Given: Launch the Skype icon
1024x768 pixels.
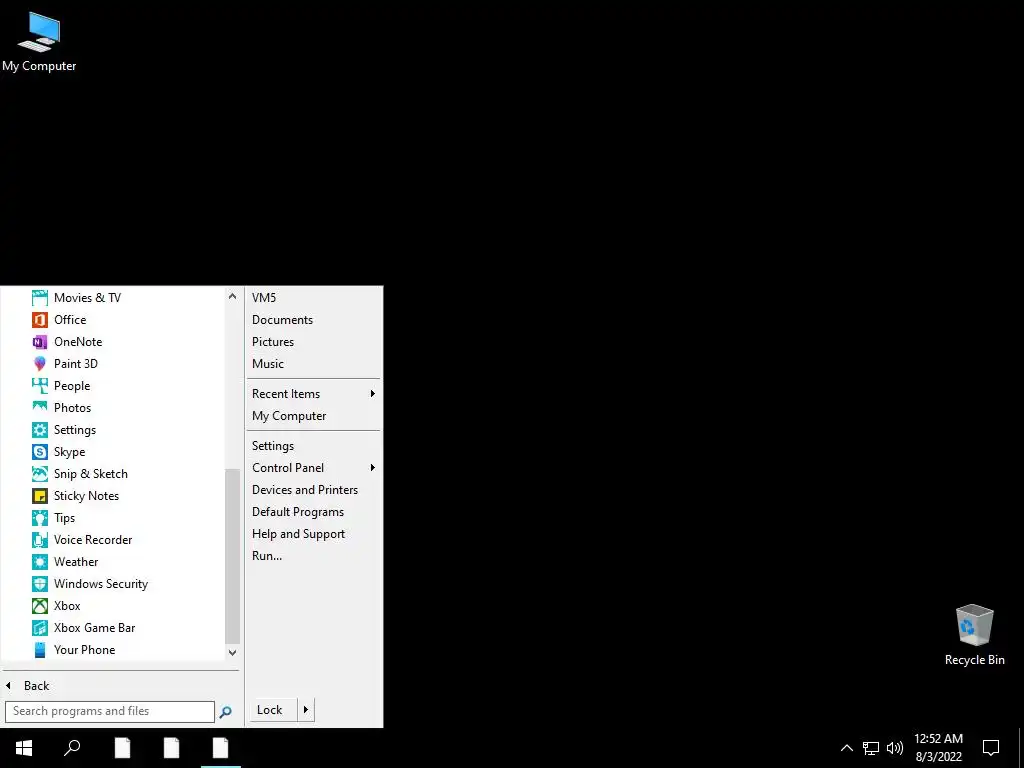Looking at the screenshot, I should pyautogui.click(x=40, y=452).
